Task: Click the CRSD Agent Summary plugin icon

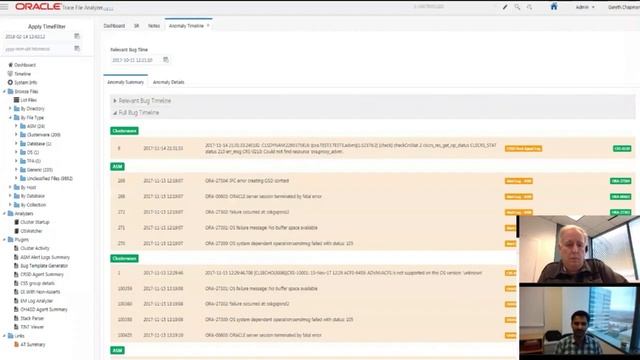Action: pos(16,274)
